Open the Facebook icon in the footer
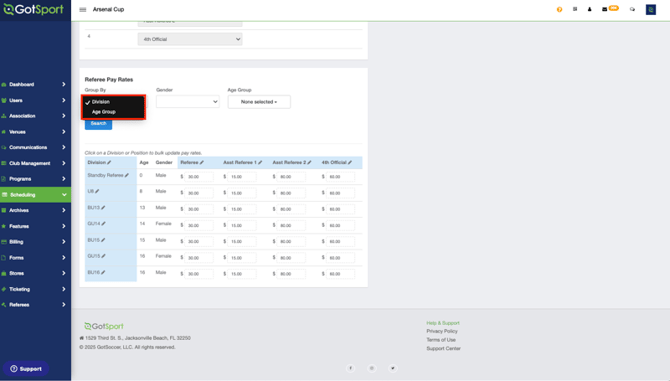Viewport: 670px width, 381px height. (x=350, y=368)
